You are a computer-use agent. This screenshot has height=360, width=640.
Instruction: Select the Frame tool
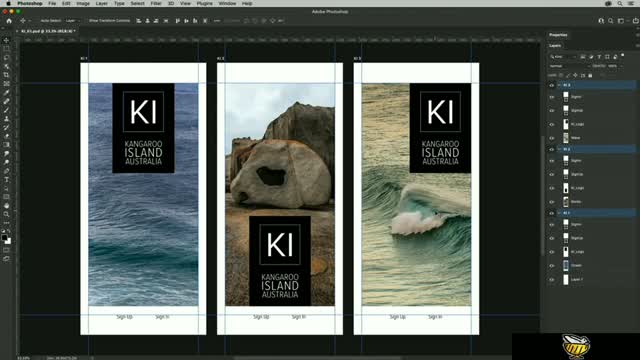point(6,84)
